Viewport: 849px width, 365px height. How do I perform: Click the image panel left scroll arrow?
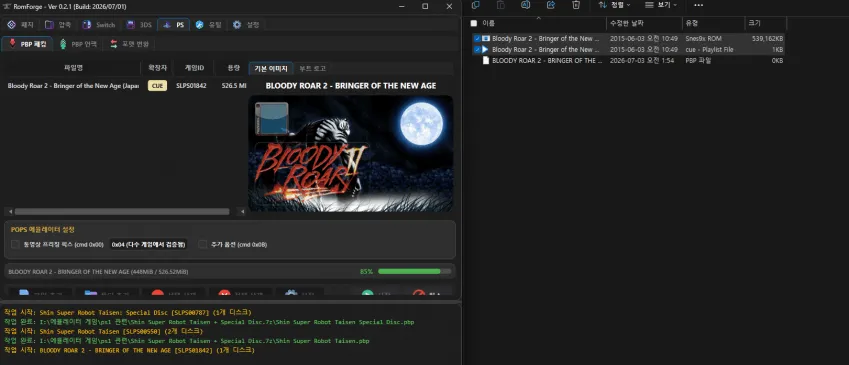242,212
